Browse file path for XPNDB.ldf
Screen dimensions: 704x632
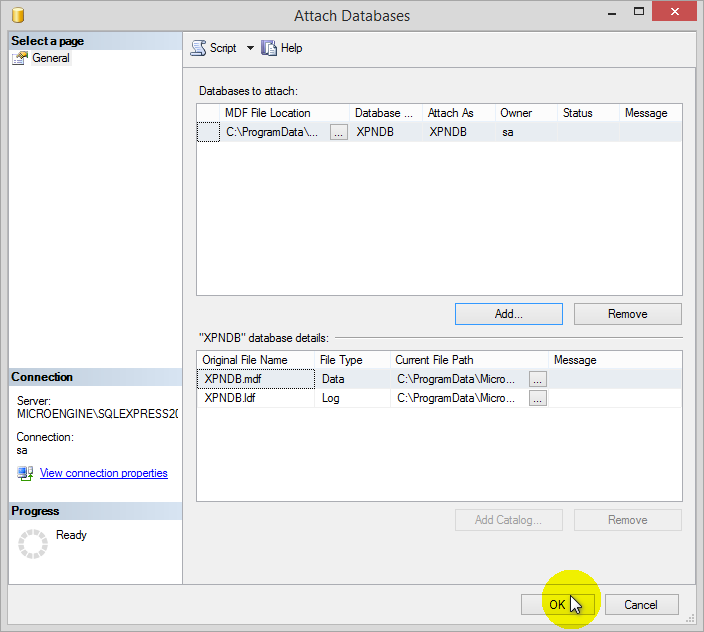click(x=538, y=398)
